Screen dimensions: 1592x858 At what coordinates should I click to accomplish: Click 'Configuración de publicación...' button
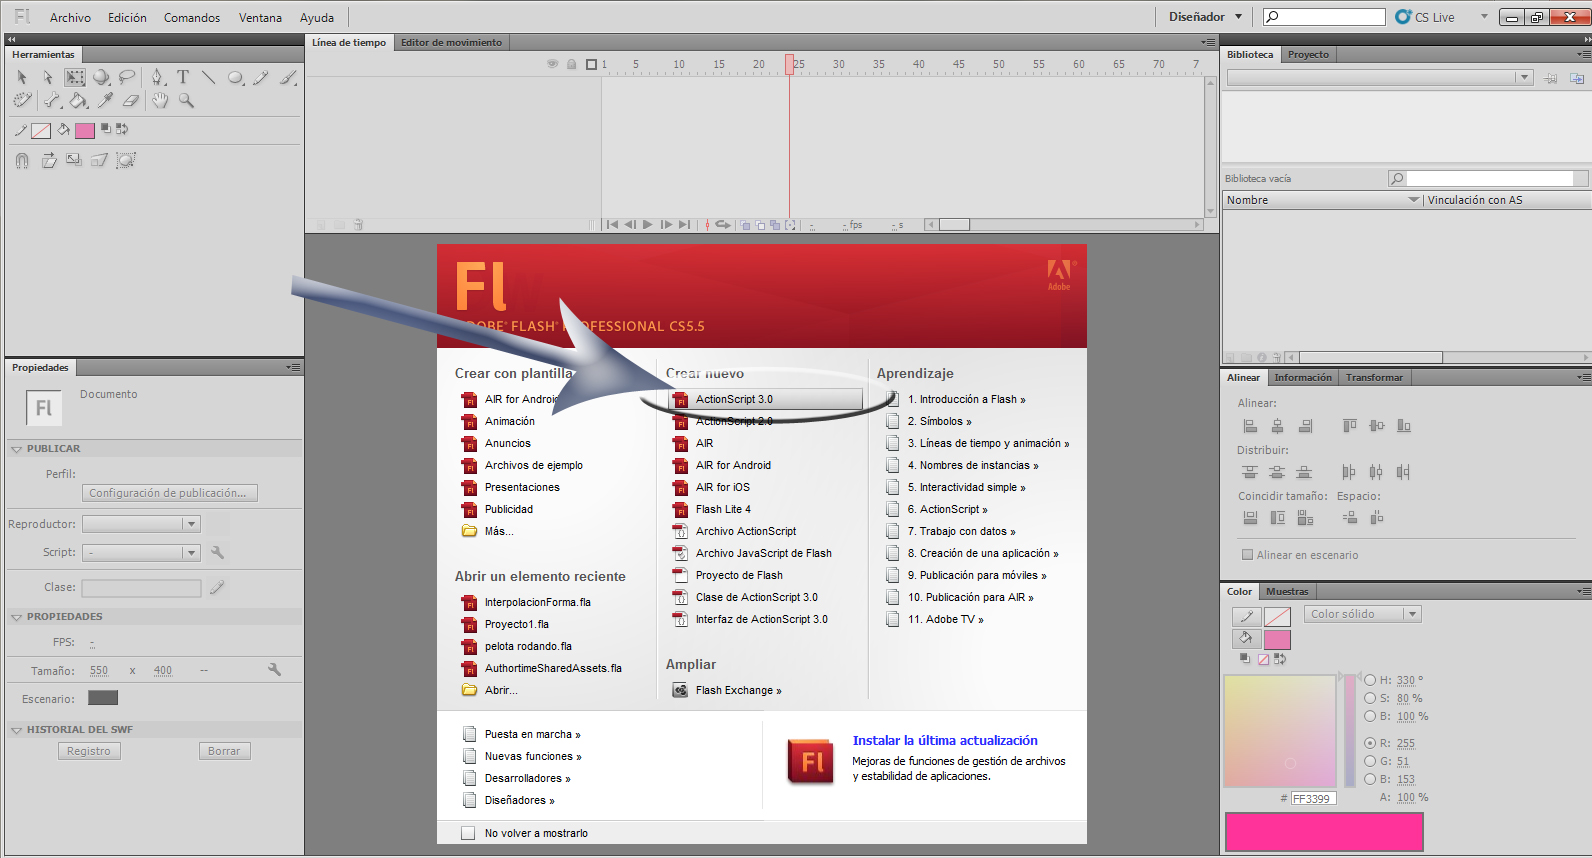pos(170,493)
